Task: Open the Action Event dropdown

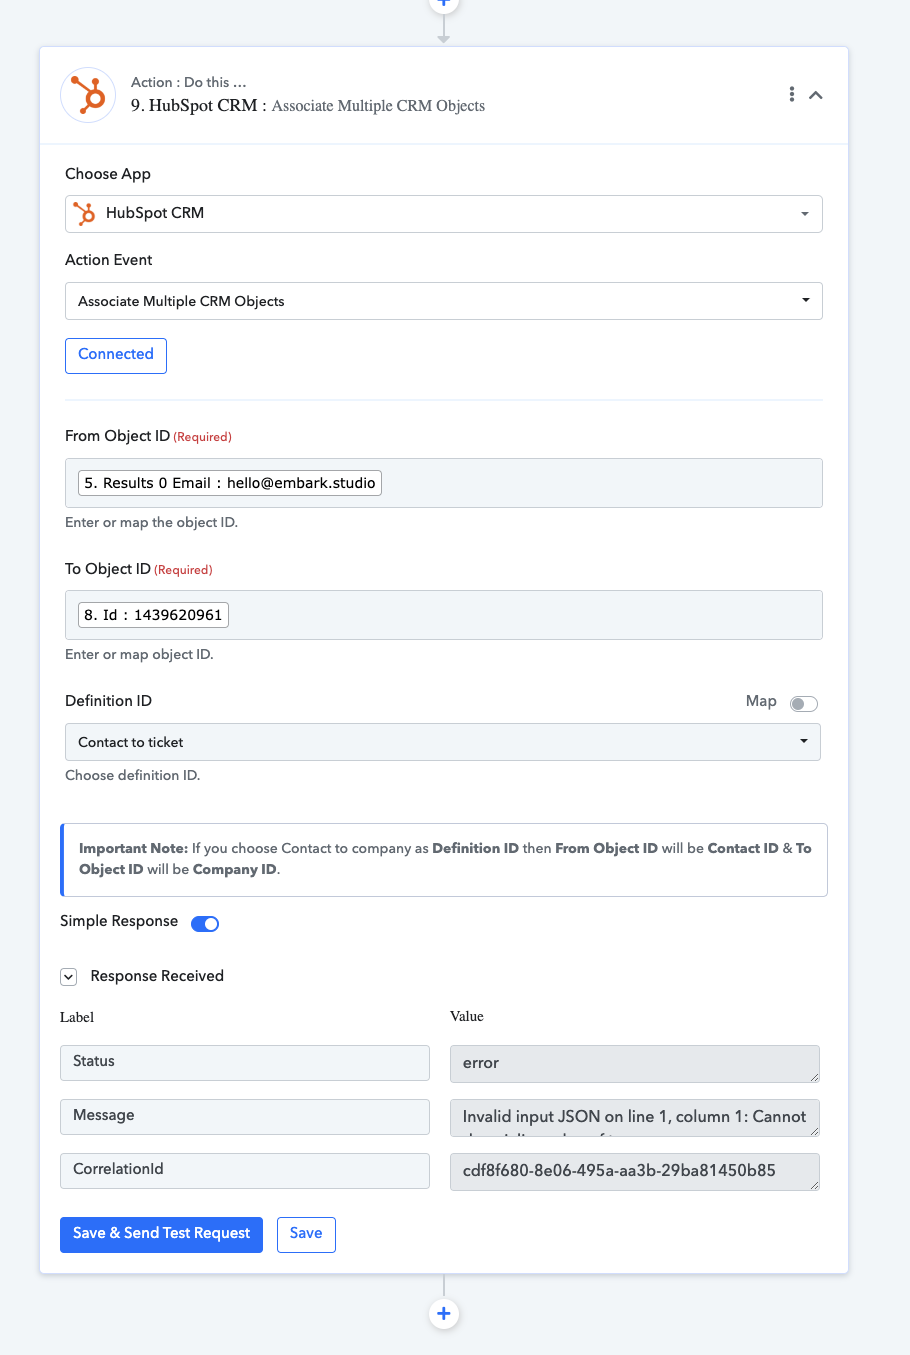Action: tap(444, 301)
